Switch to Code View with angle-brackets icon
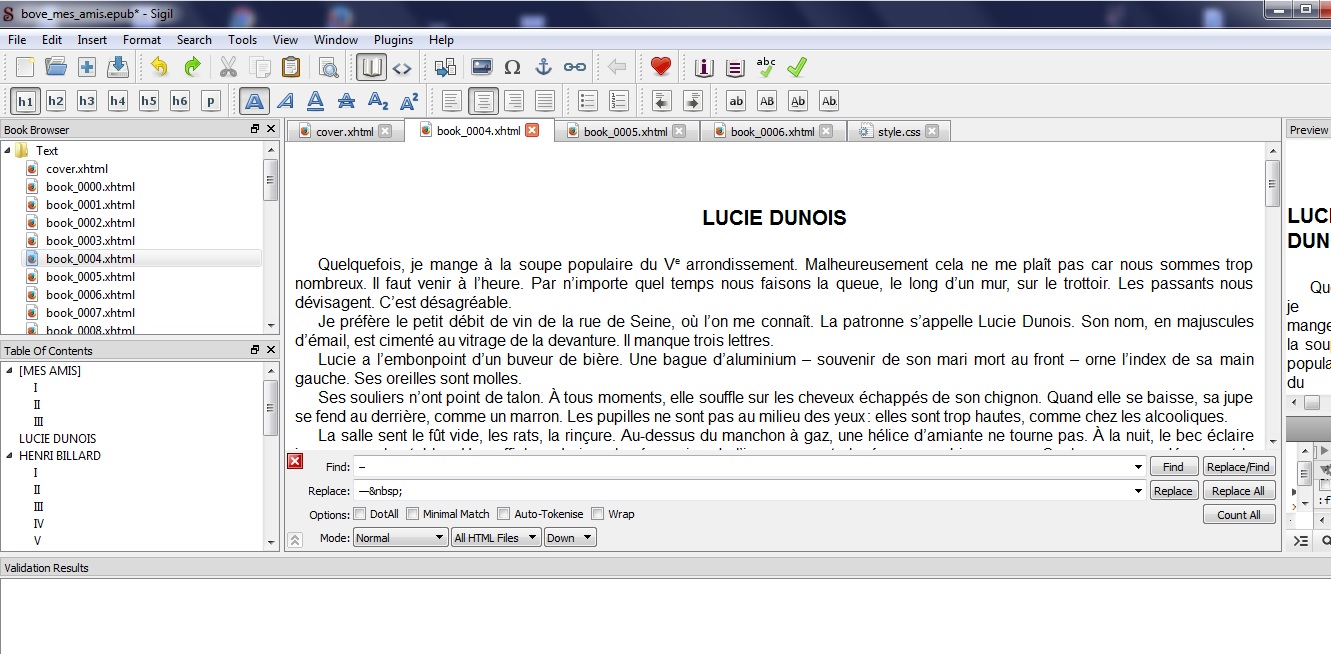Image resolution: width=1331 pixels, height=654 pixels. tap(402, 68)
